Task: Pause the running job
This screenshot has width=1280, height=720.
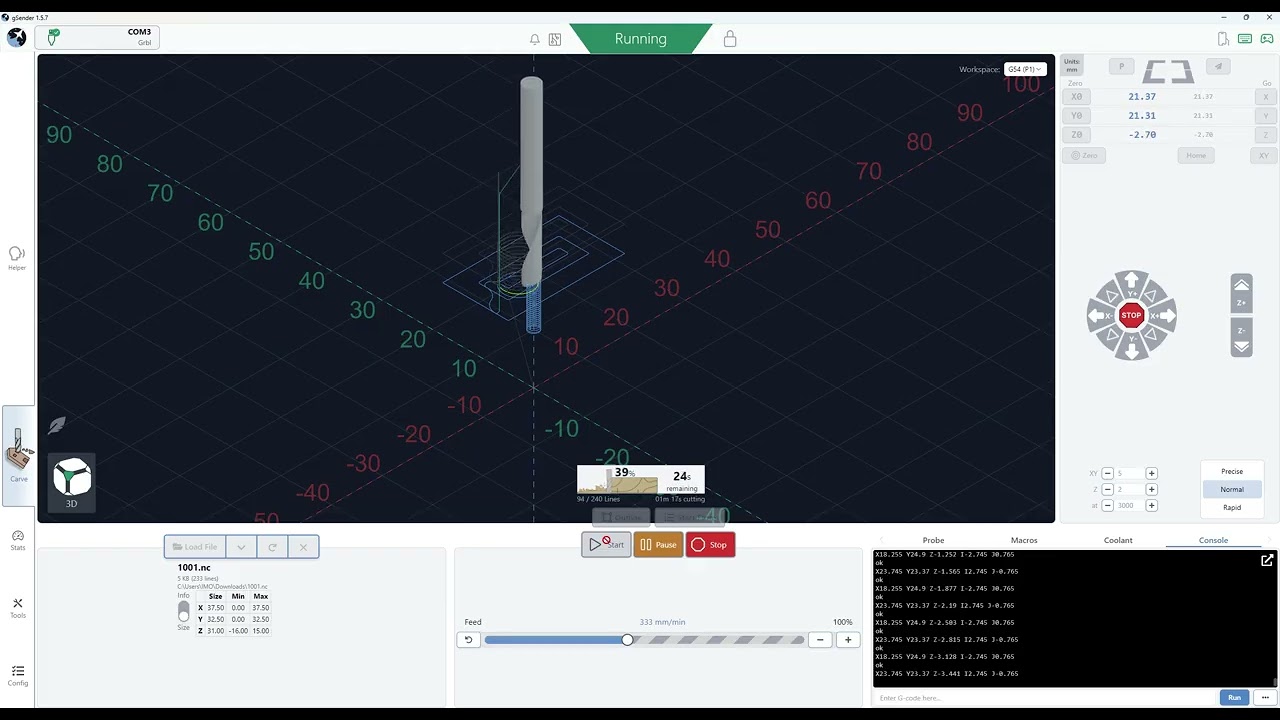Action: pos(658,544)
